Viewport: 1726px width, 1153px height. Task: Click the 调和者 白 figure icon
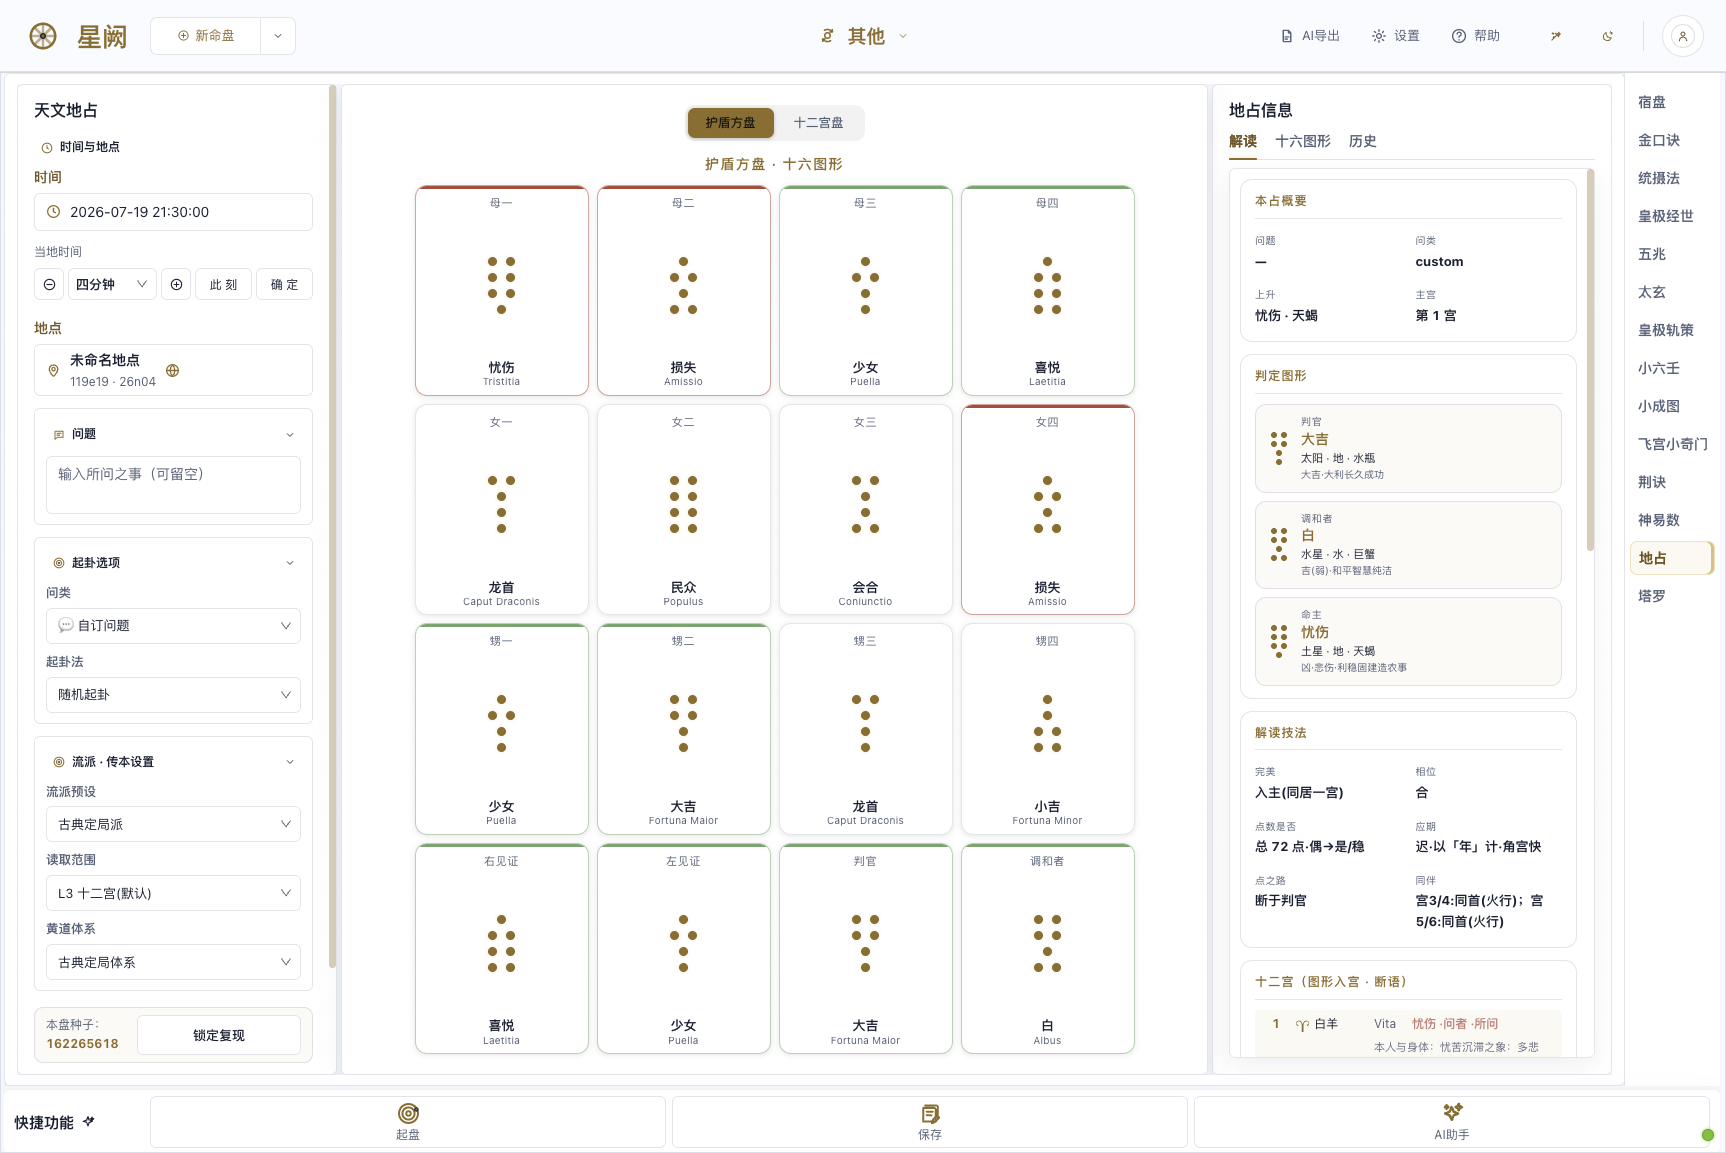[x=1279, y=545]
